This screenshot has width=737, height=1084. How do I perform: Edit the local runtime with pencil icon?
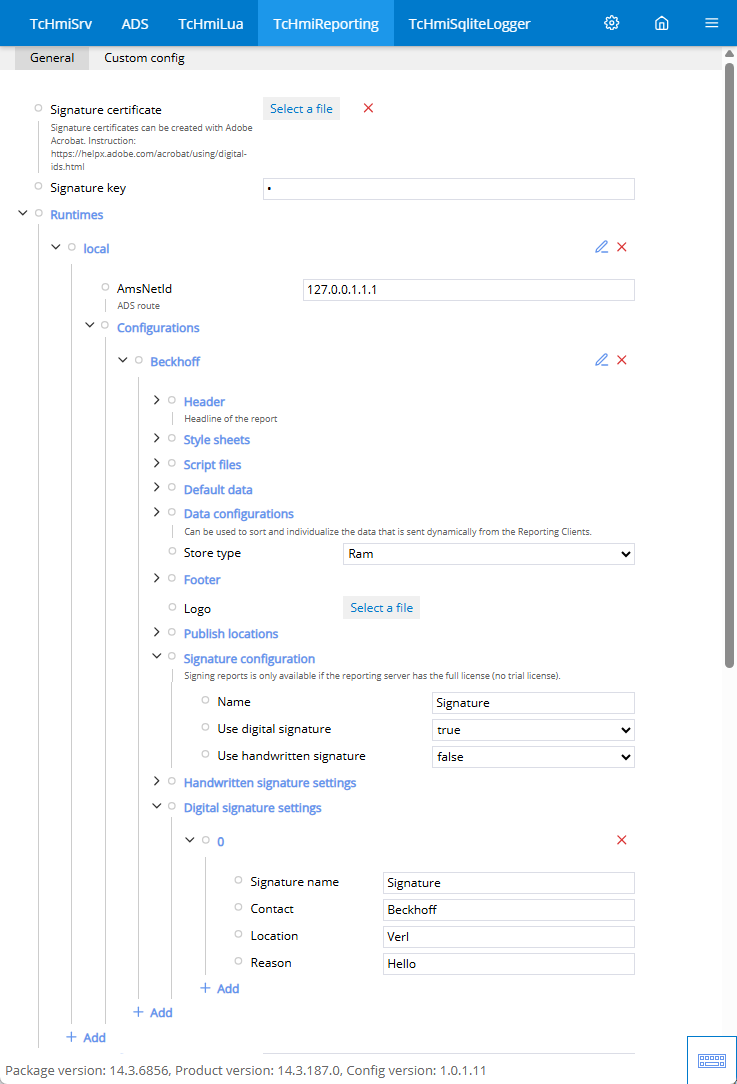(x=601, y=247)
